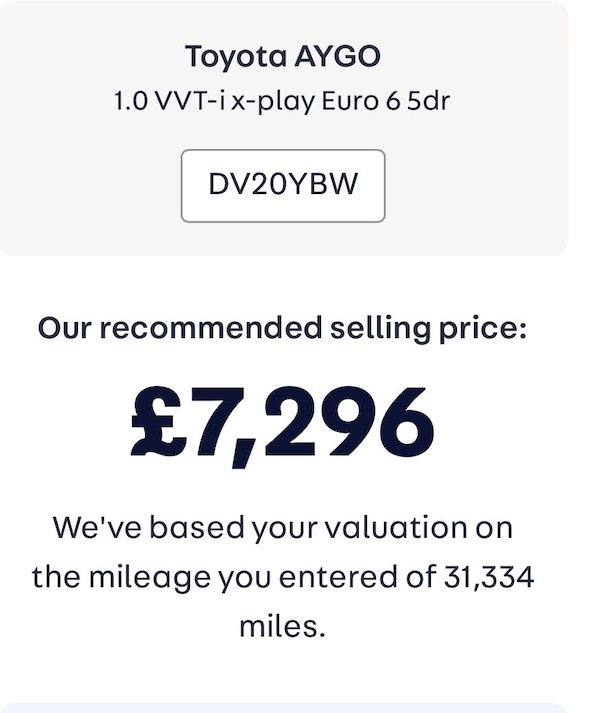Image resolution: width=600 pixels, height=713 pixels.
Task: Click the valuation explanation paragraph
Action: pos(283,576)
